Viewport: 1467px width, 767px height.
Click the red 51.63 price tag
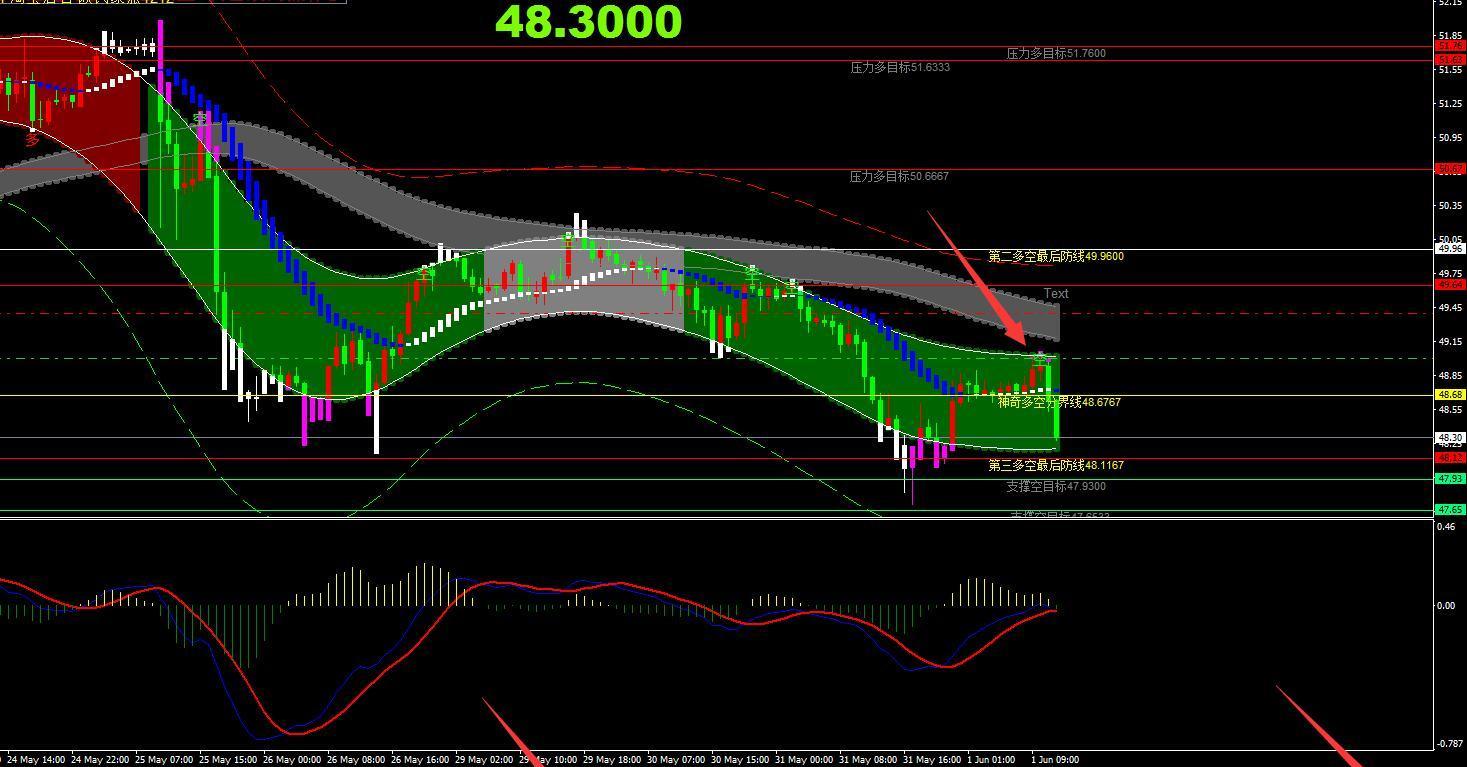point(1450,59)
